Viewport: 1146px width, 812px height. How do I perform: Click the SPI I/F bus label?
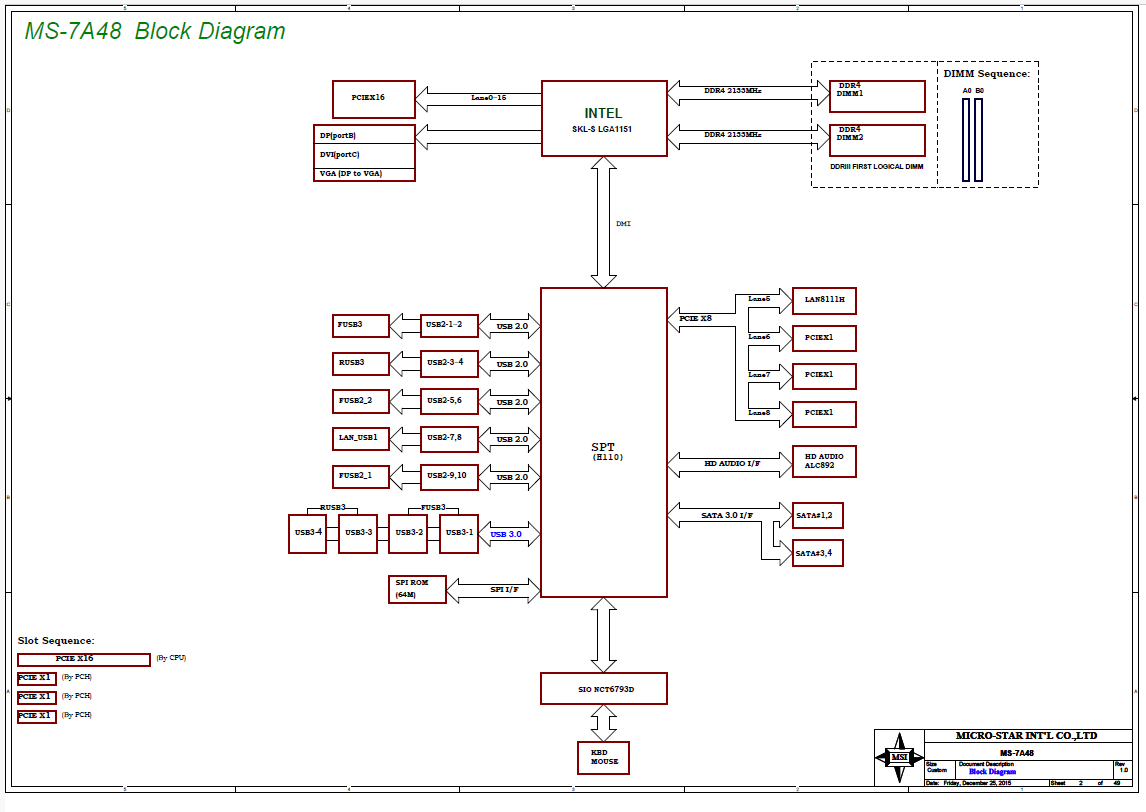[x=504, y=589]
